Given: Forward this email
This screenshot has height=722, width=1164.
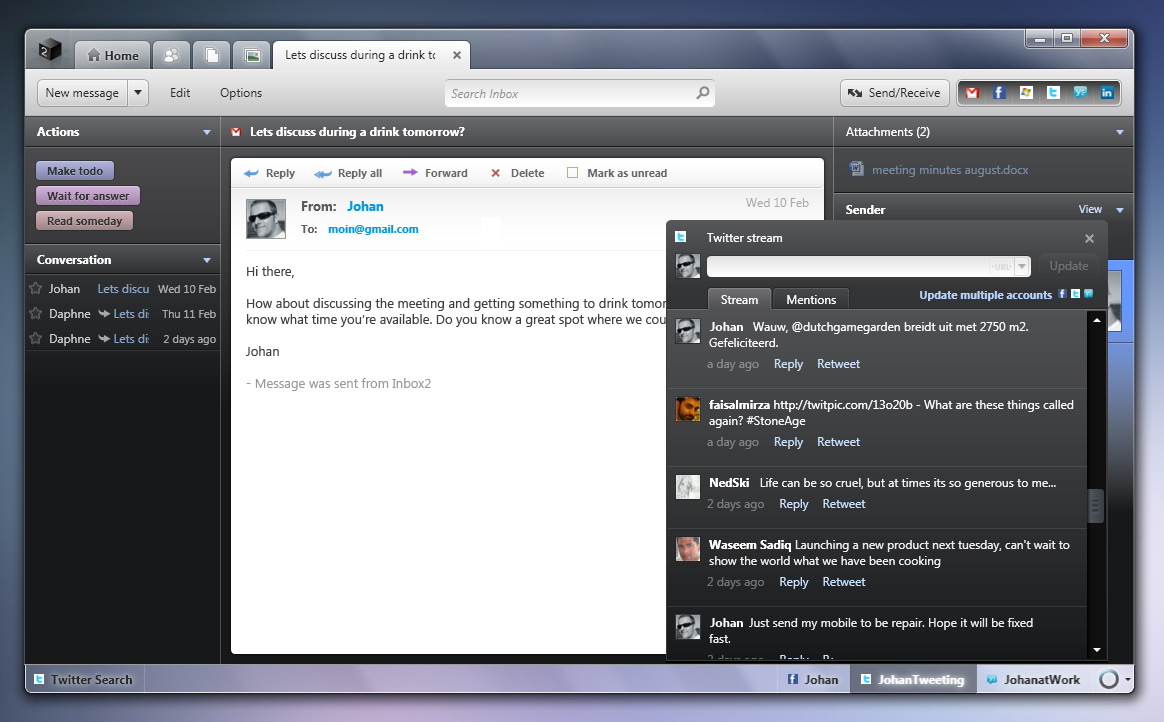Looking at the screenshot, I should coord(435,173).
